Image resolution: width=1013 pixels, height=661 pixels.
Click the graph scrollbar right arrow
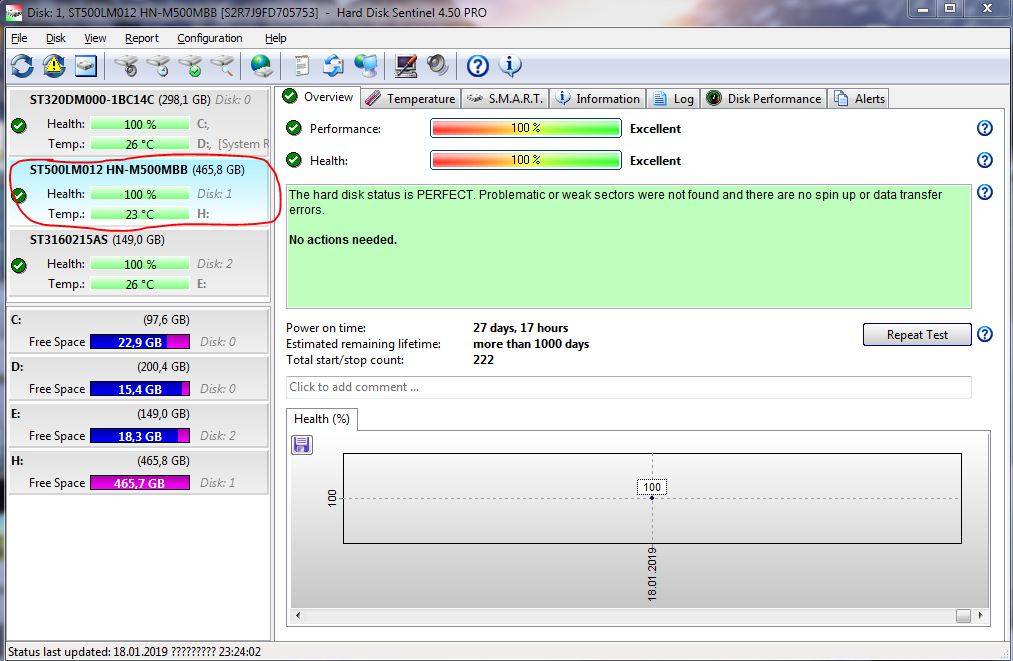(981, 615)
